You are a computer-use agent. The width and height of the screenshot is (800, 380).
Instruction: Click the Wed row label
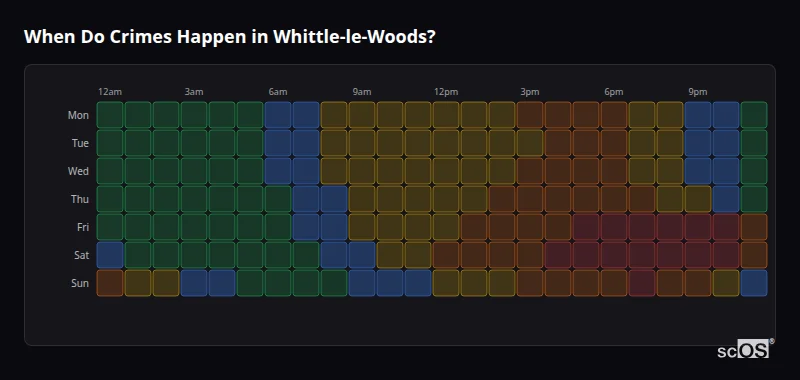point(78,171)
